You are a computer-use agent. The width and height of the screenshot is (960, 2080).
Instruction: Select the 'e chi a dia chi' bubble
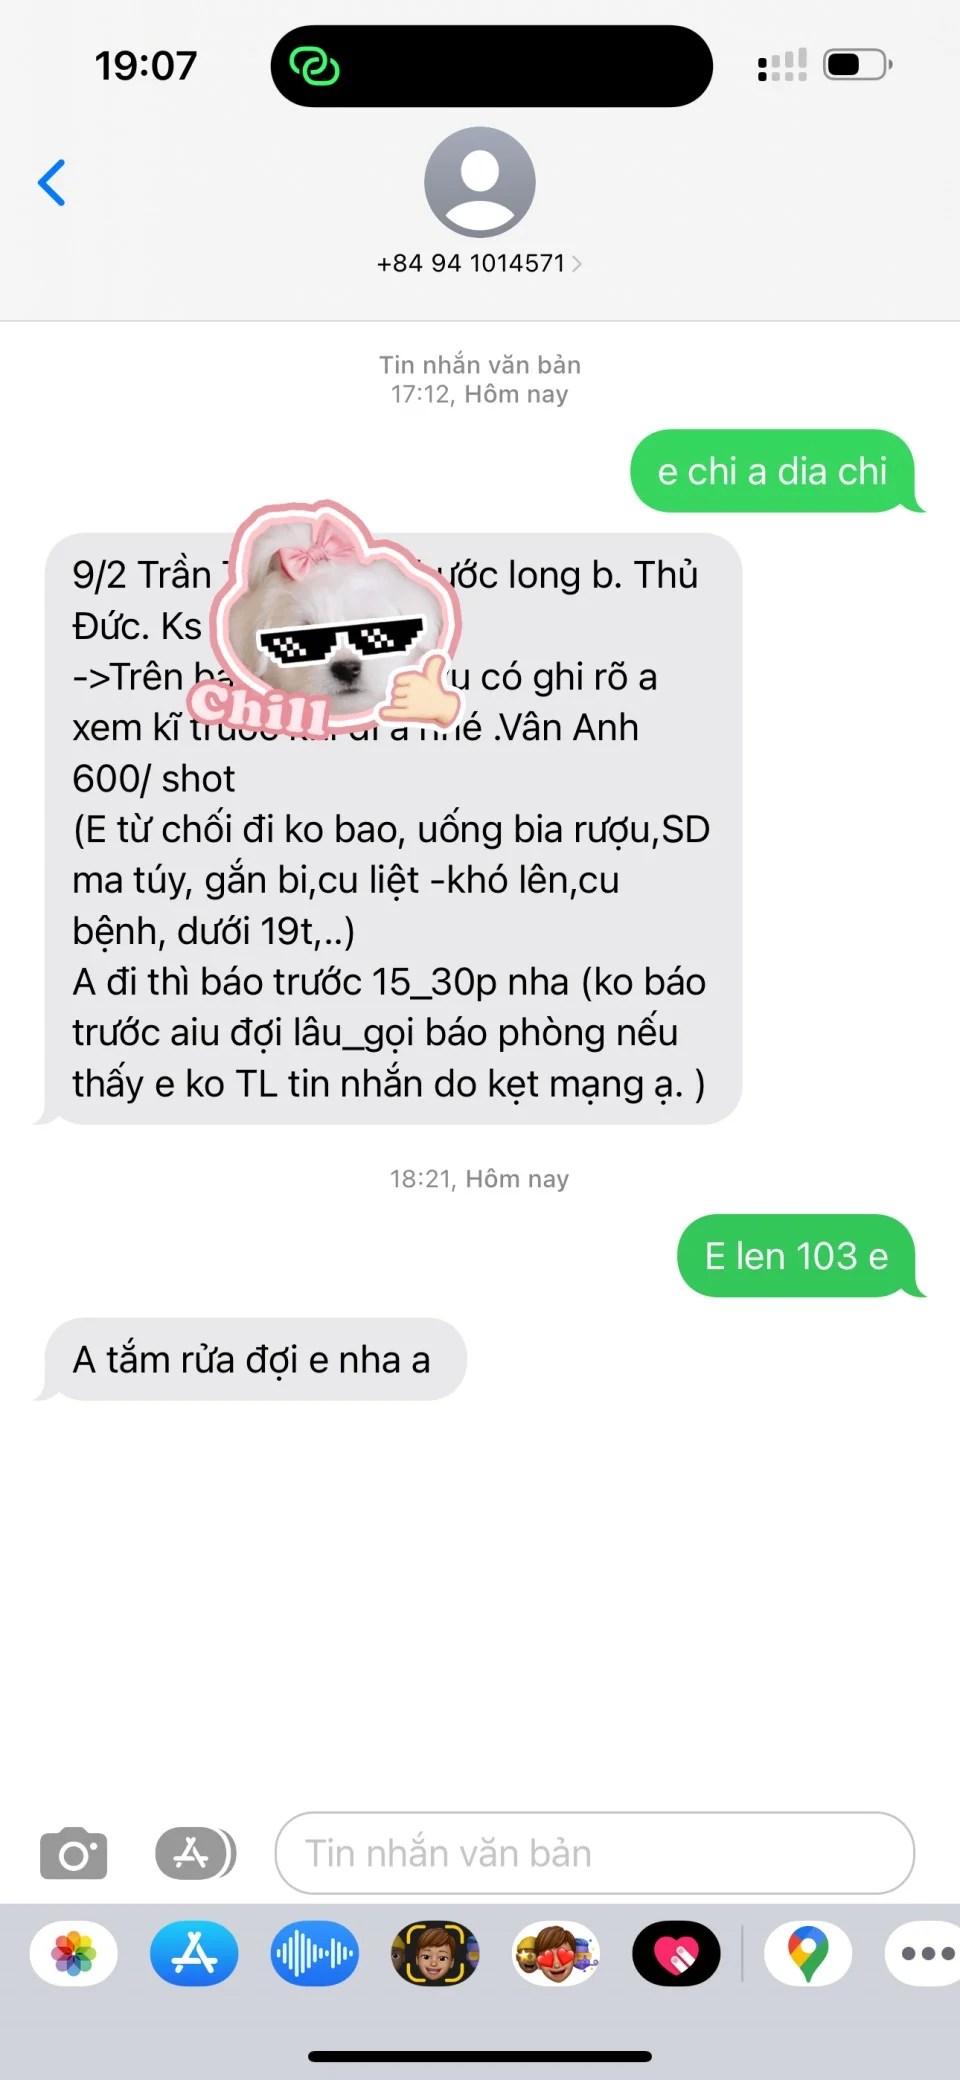pyautogui.click(x=773, y=471)
